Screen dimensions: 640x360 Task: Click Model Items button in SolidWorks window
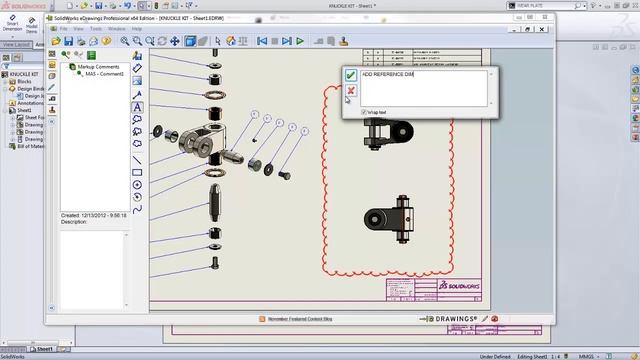click(31, 25)
